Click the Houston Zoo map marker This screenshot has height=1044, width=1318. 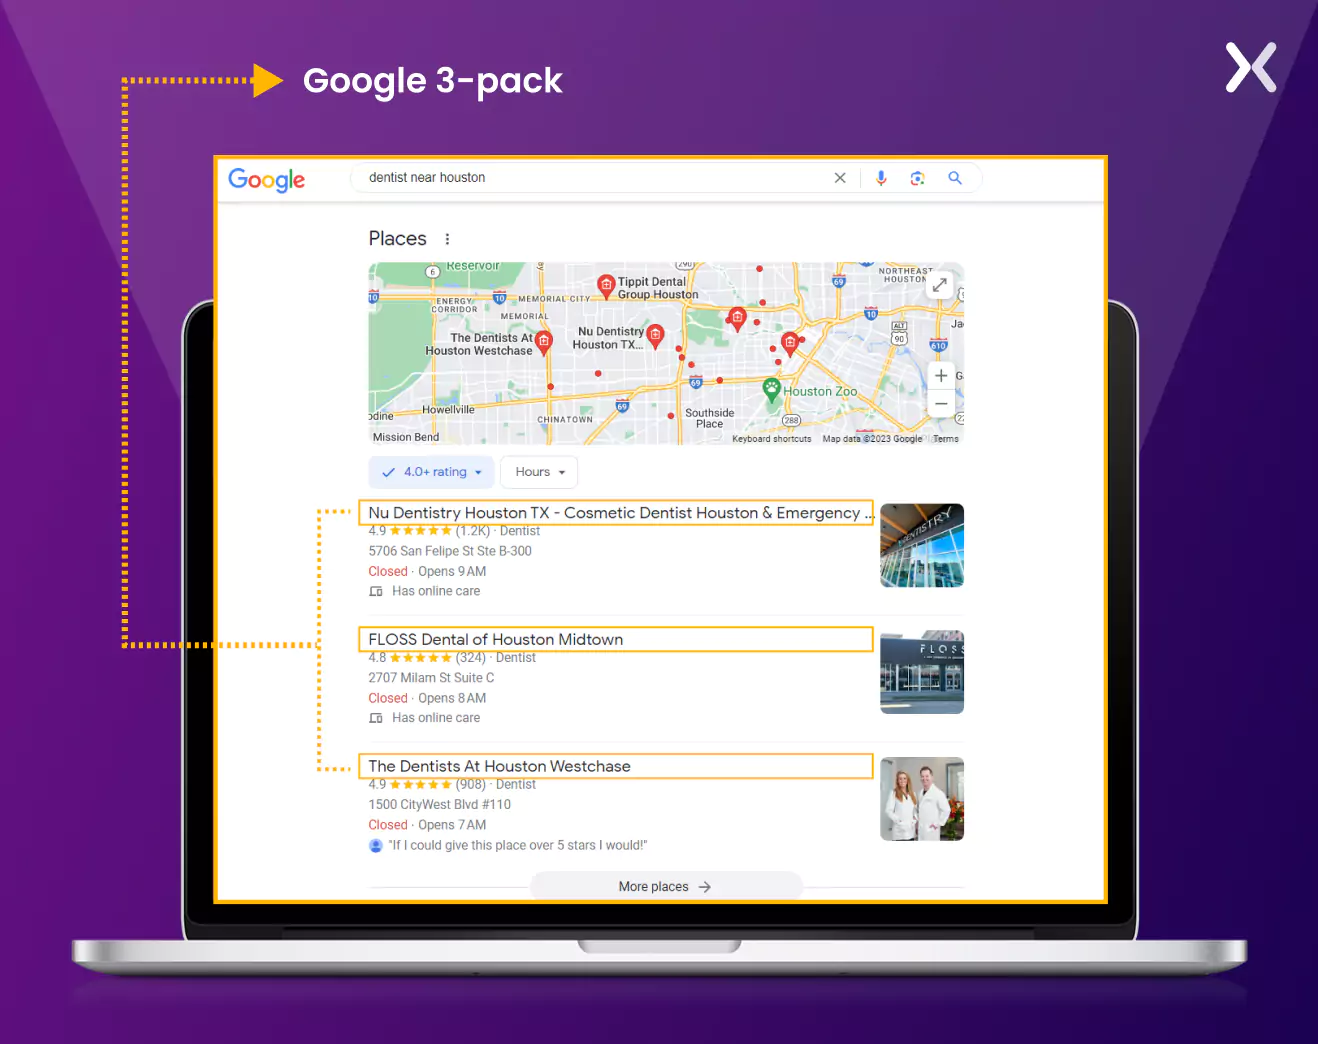click(x=771, y=389)
